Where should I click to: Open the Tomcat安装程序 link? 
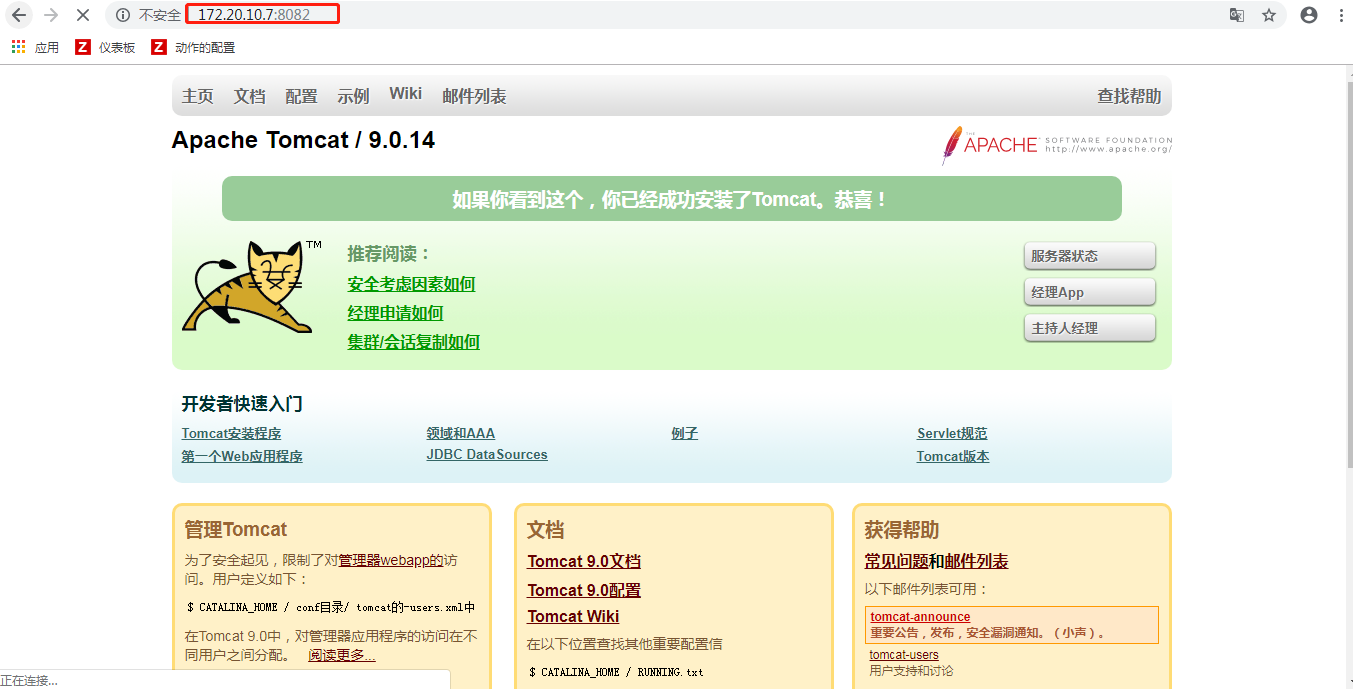pyautogui.click(x=231, y=433)
